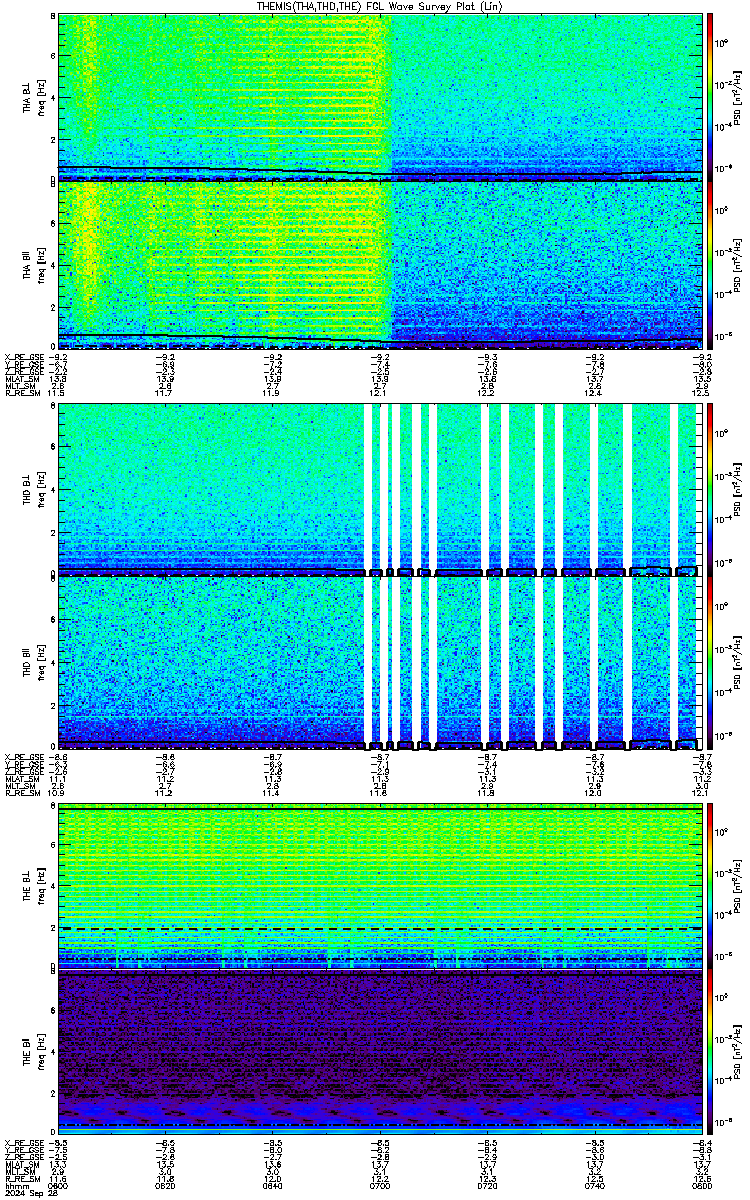The width and height of the screenshot is (750, 1200).
Task: Click the THA B-perpendicular spectrogram panel
Action: (379, 97)
